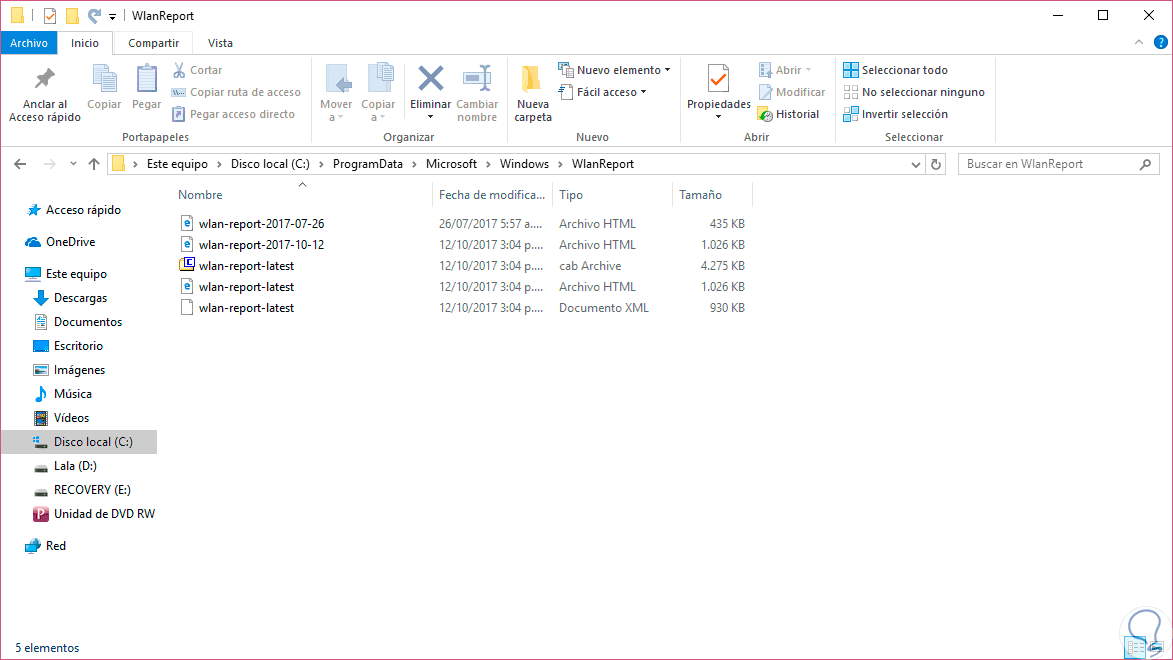The image size is (1173, 660).
Task: Click the Cortar scissors button
Action: [197, 70]
